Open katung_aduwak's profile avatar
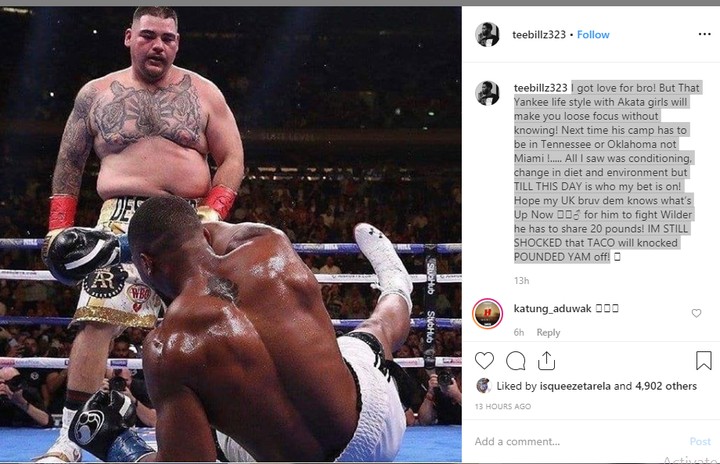 click(x=487, y=313)
